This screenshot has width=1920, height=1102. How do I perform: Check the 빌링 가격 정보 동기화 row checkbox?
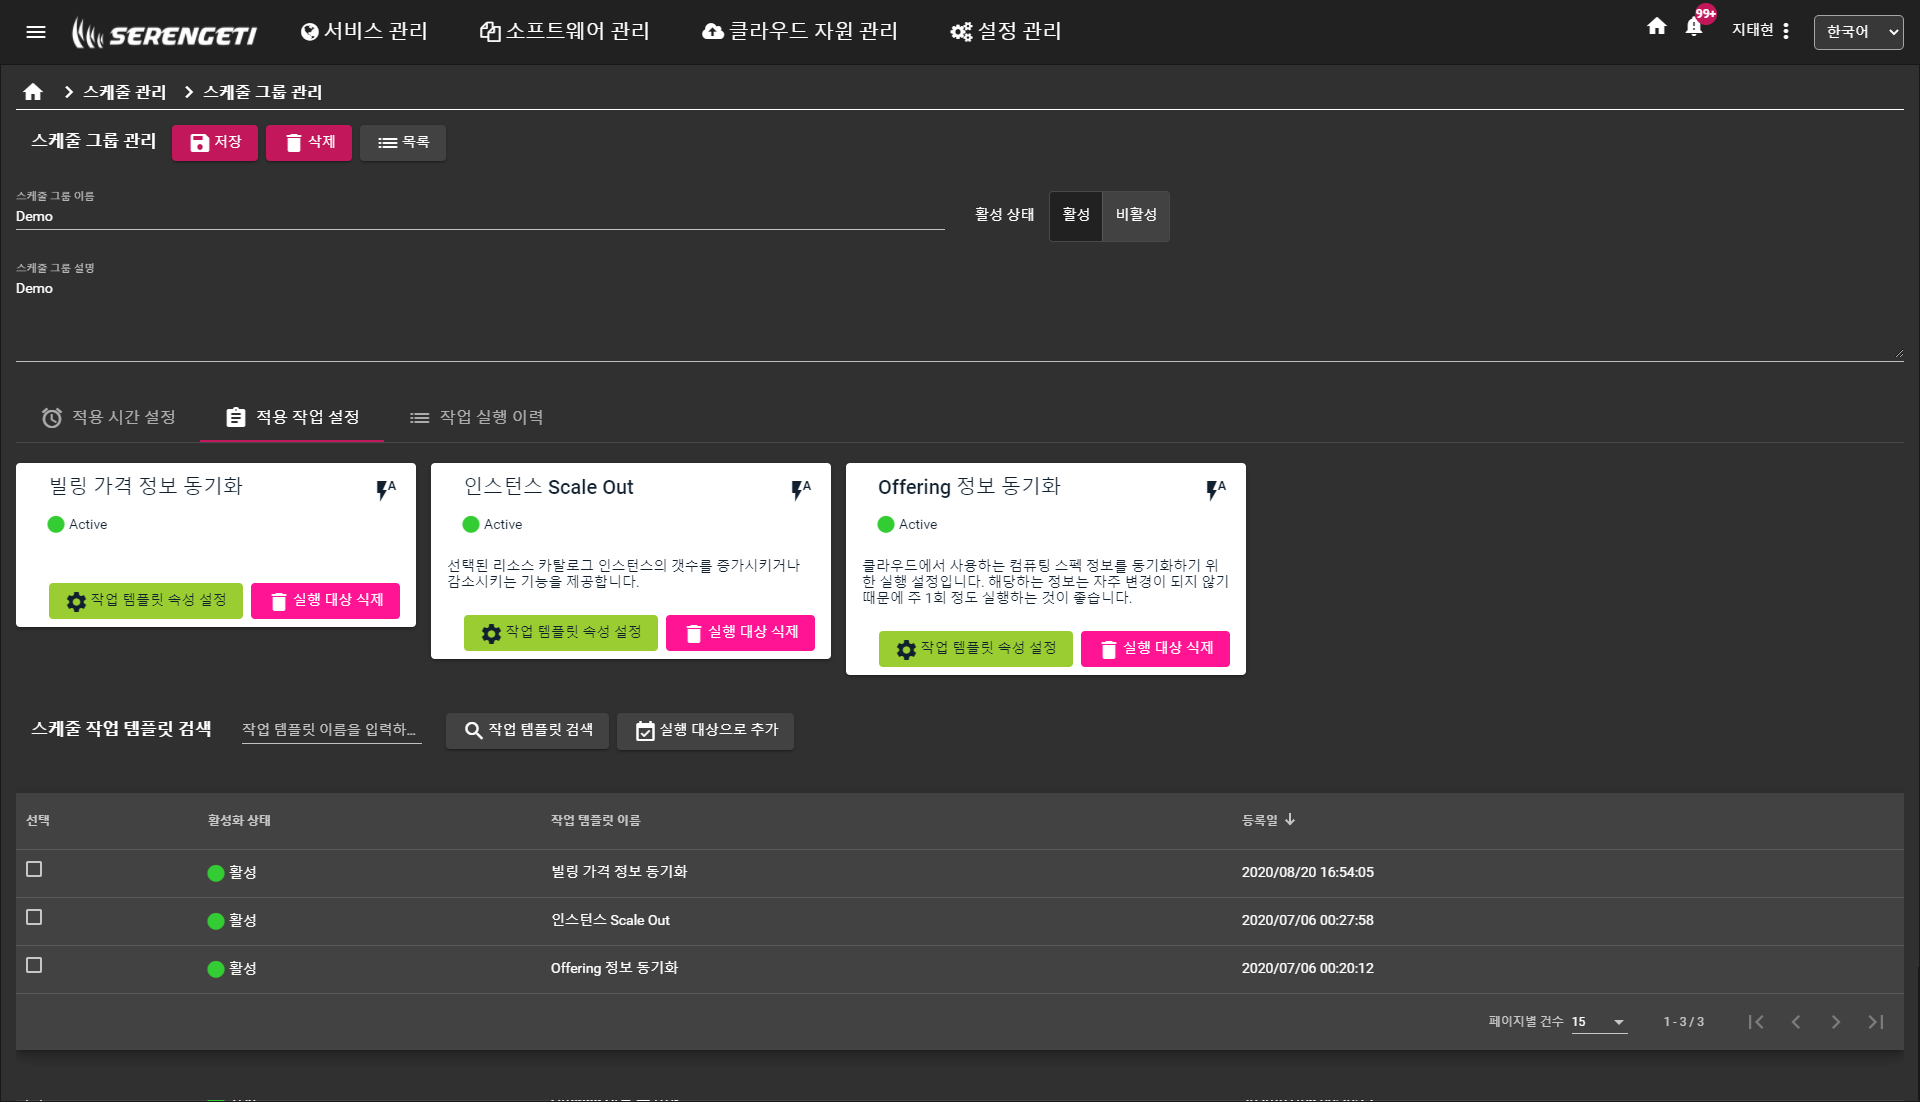pyautogui.click(x=34, y=870)
